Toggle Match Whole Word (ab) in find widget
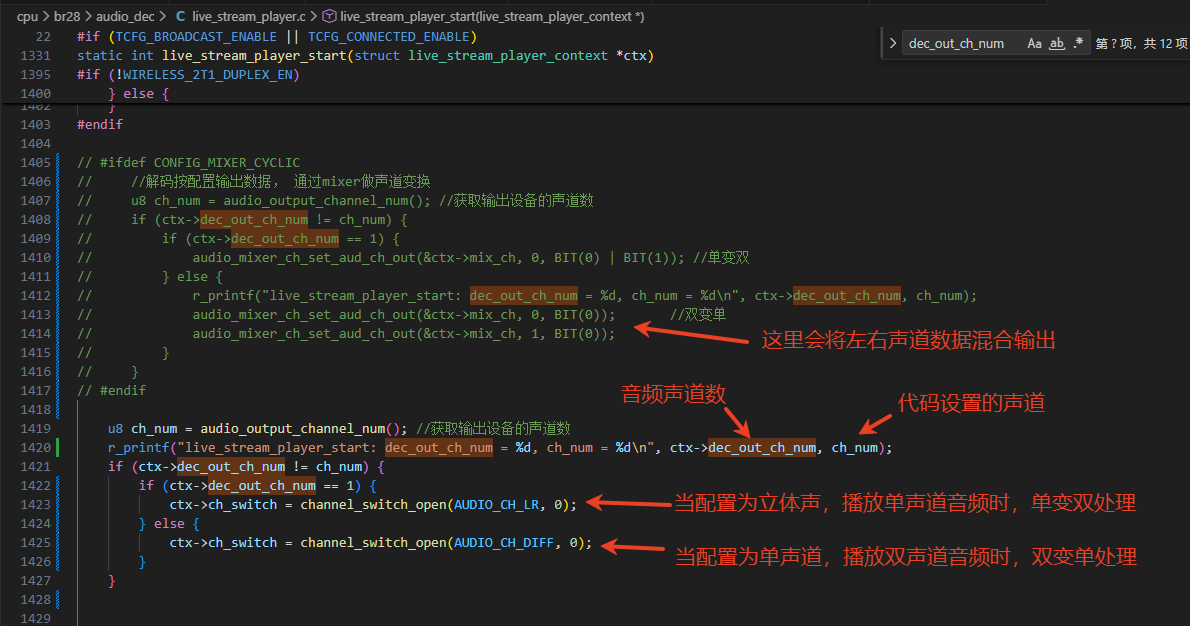The width and height of the screenshot is (1190, 626). pyautogui.click(x=1056, y=43)
